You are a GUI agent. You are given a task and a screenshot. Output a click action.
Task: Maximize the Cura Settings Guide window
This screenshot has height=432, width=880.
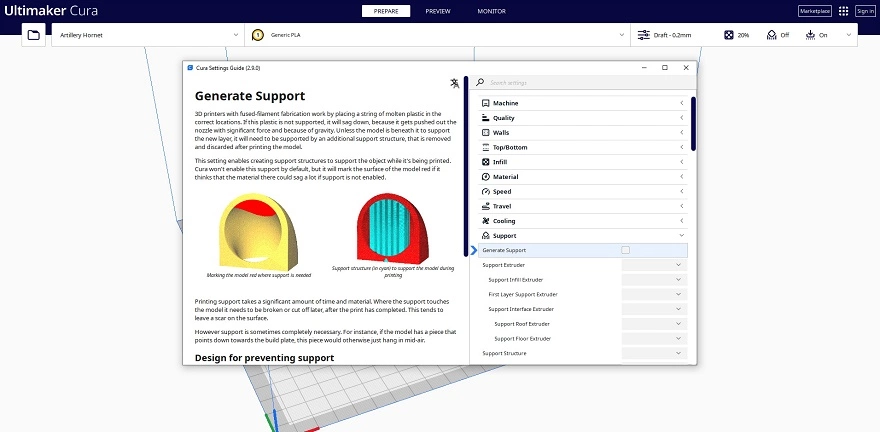(x=664, y=67)
